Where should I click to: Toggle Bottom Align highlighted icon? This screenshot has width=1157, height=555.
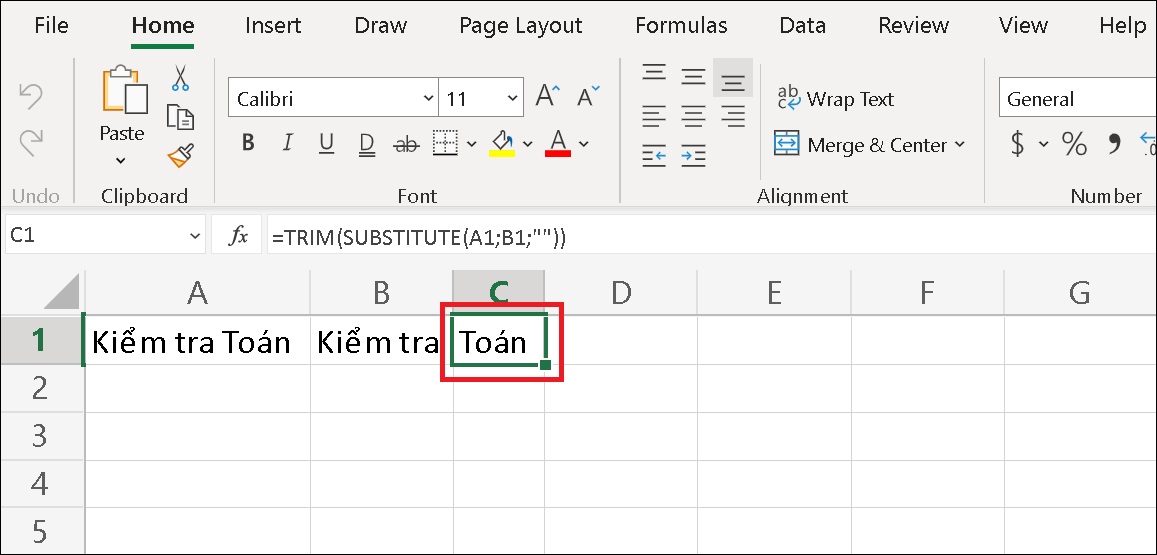click(x=733, y=77)
